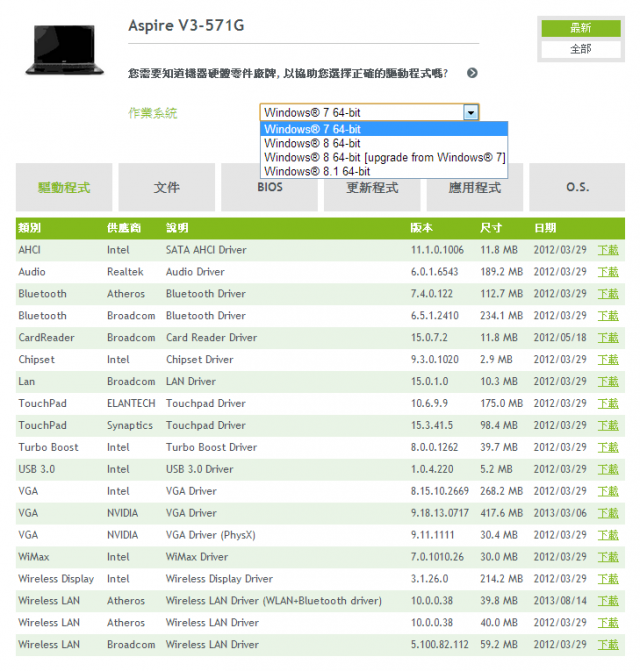This screenshot has height=672, width=640.
Task: Click the 全部 button
Action: tap(581, 49)
